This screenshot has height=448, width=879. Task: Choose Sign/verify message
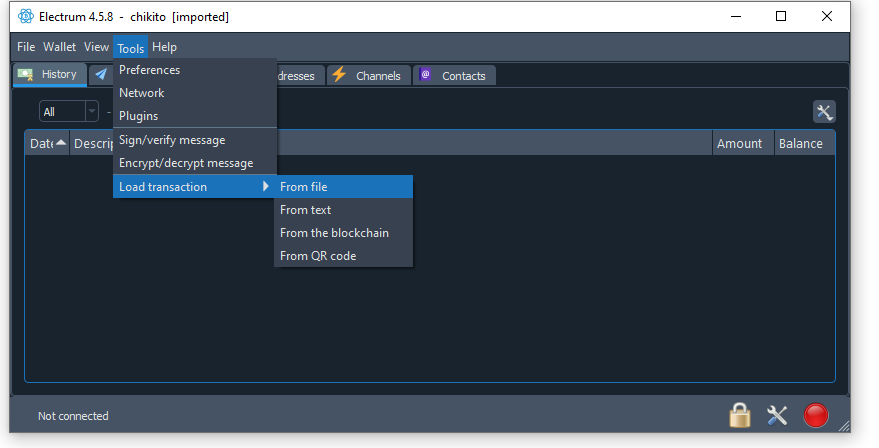(x=195, y=140)
